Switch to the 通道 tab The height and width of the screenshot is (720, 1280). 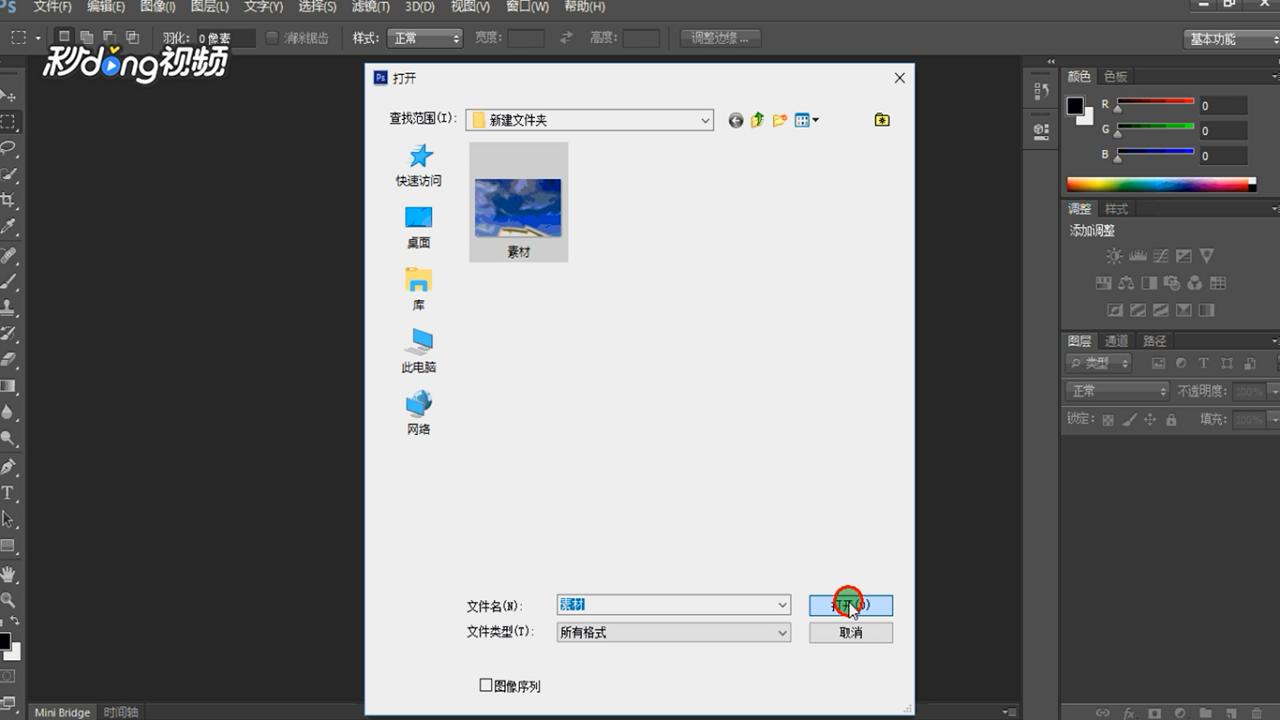coord(1117,341)
